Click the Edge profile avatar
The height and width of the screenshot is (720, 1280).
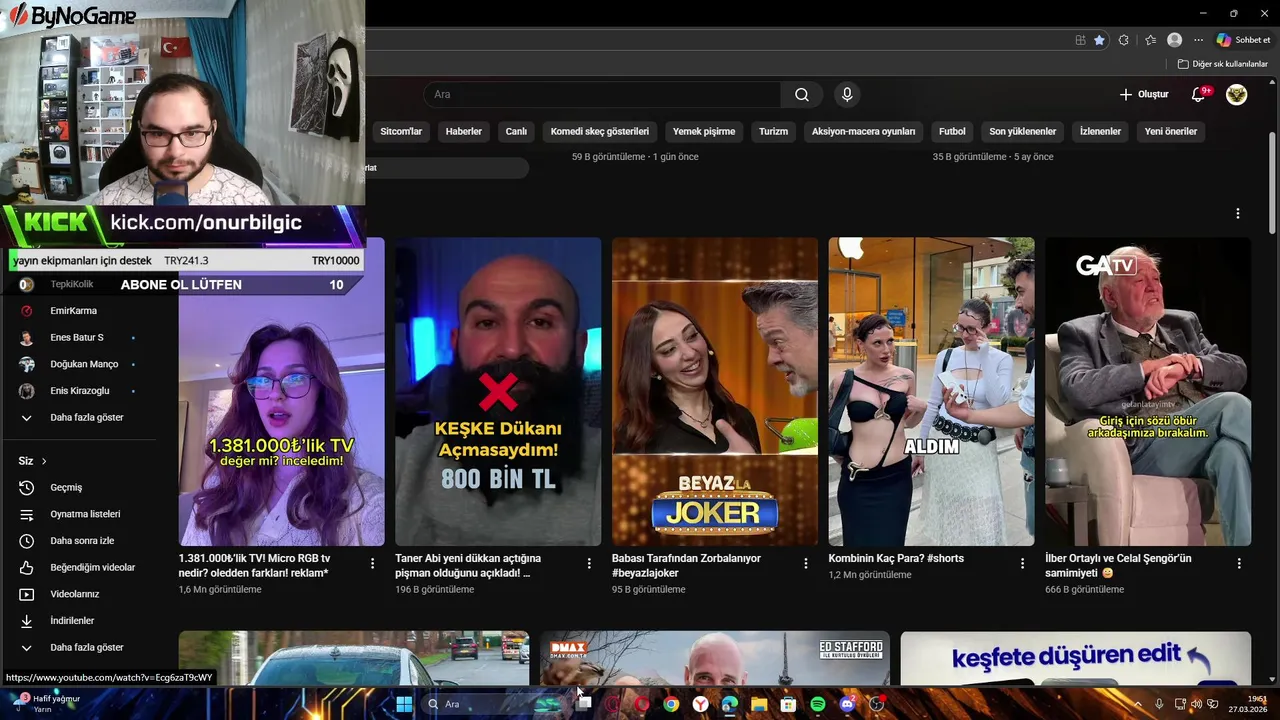coord(1175,40)
